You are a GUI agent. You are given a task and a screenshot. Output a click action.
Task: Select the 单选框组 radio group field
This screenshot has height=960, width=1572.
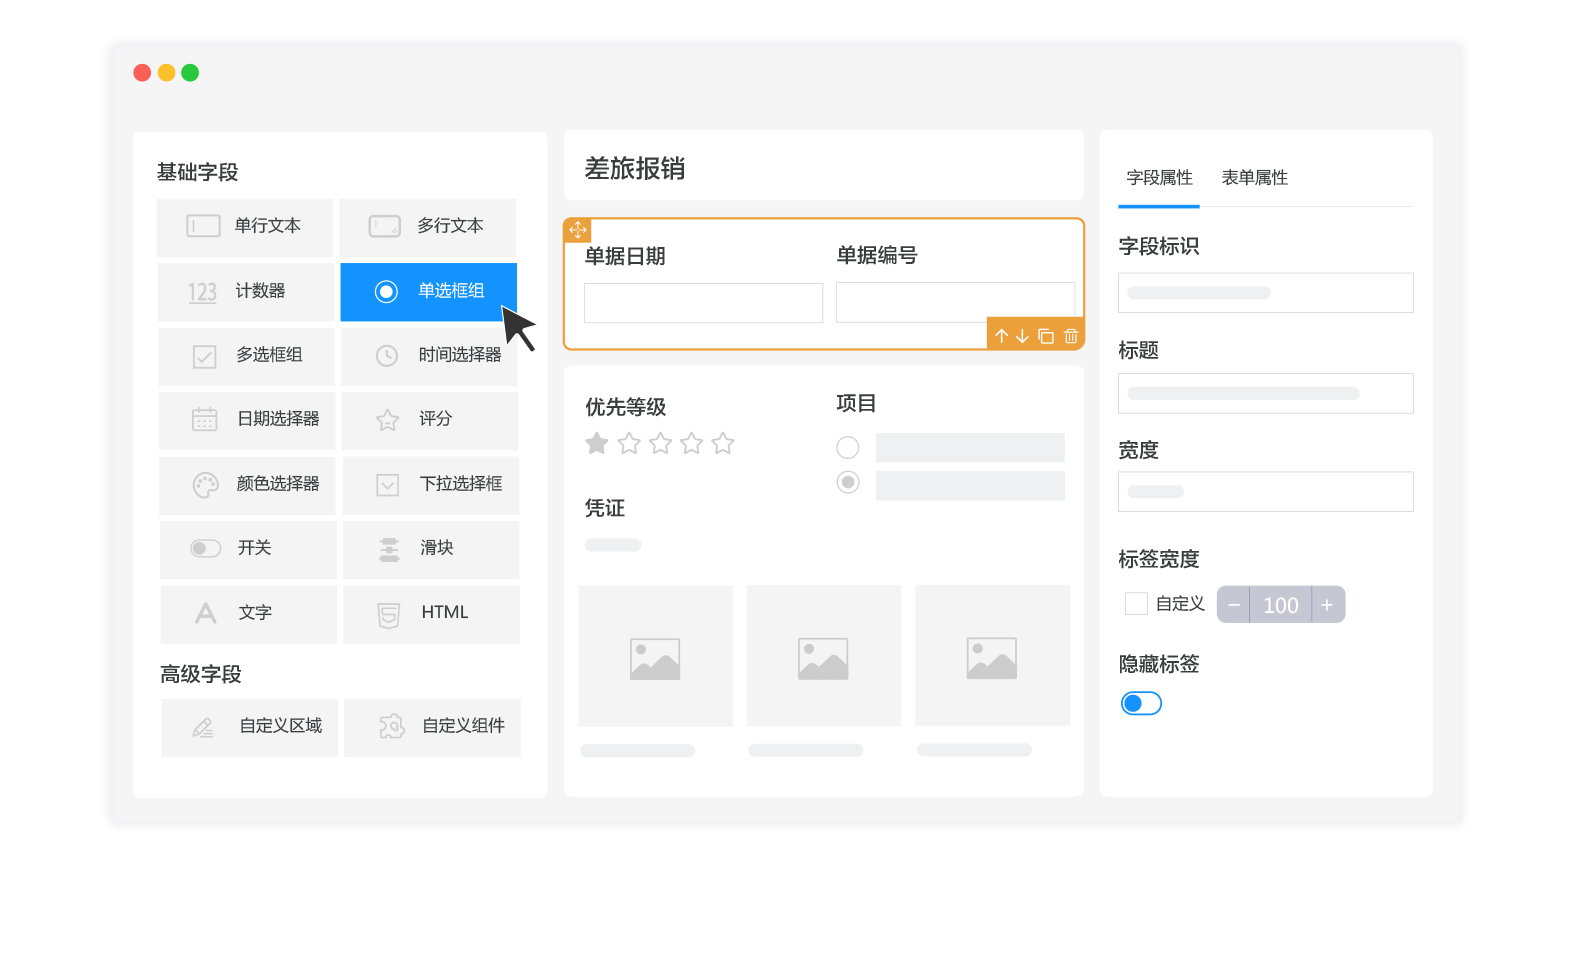click(x=428, y=291)
